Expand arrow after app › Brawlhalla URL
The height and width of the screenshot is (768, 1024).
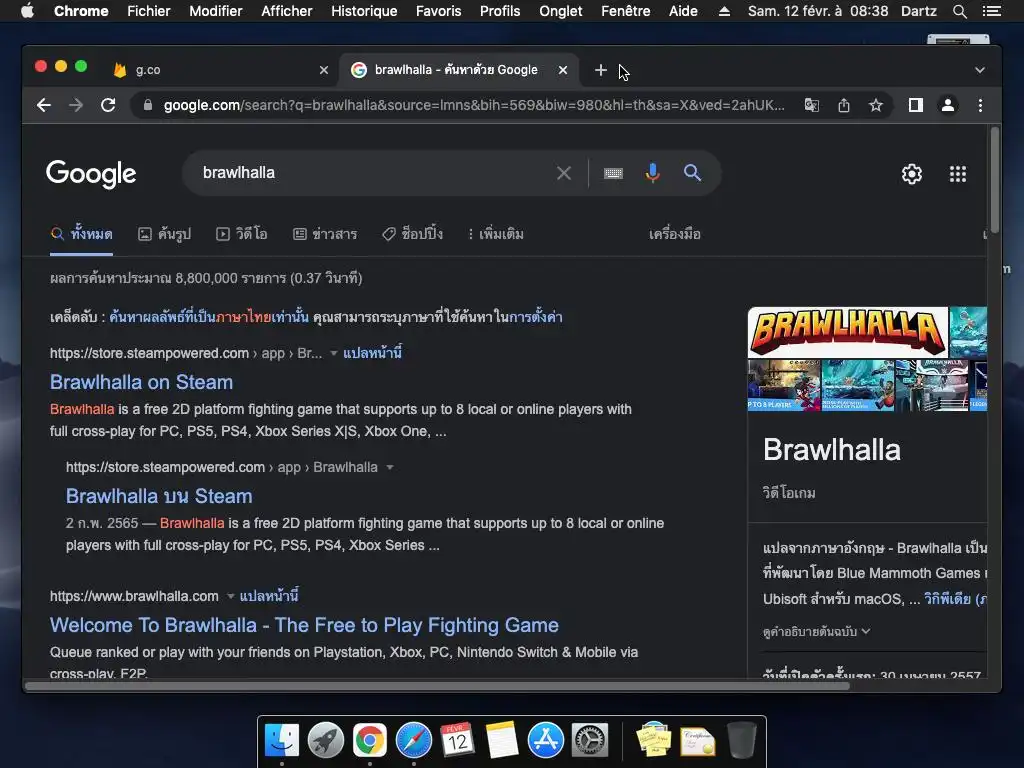click(390, 468)
